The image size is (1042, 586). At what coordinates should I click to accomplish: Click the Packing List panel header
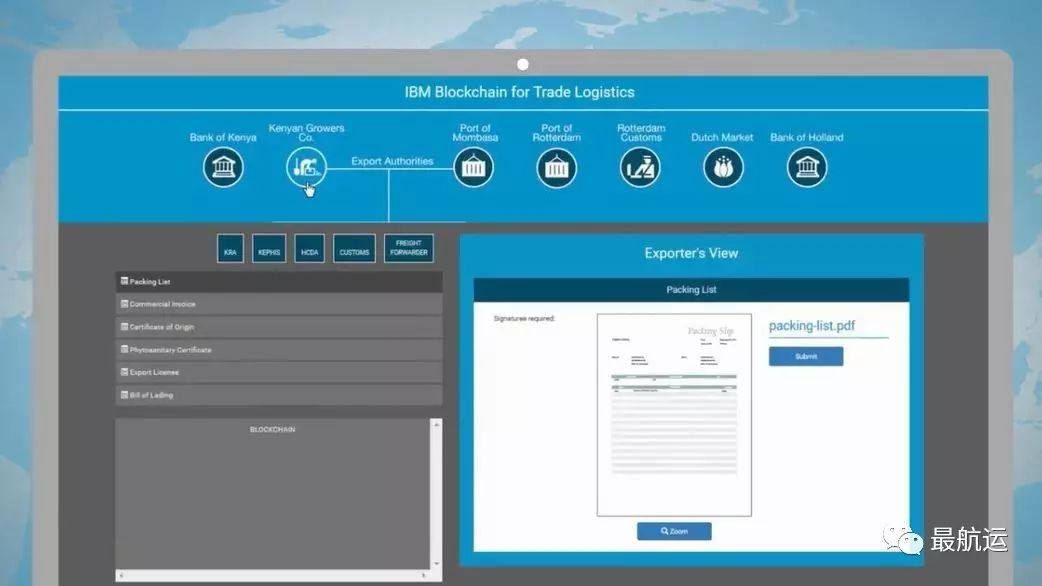click(x=691, y=290)
